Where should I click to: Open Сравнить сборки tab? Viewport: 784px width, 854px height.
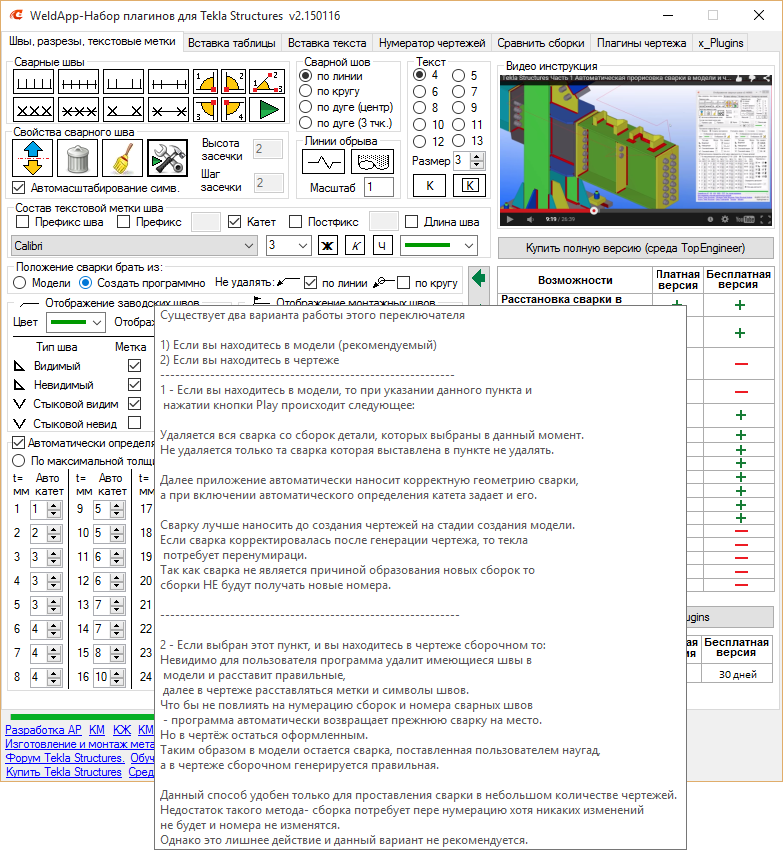tap(540, 43)
